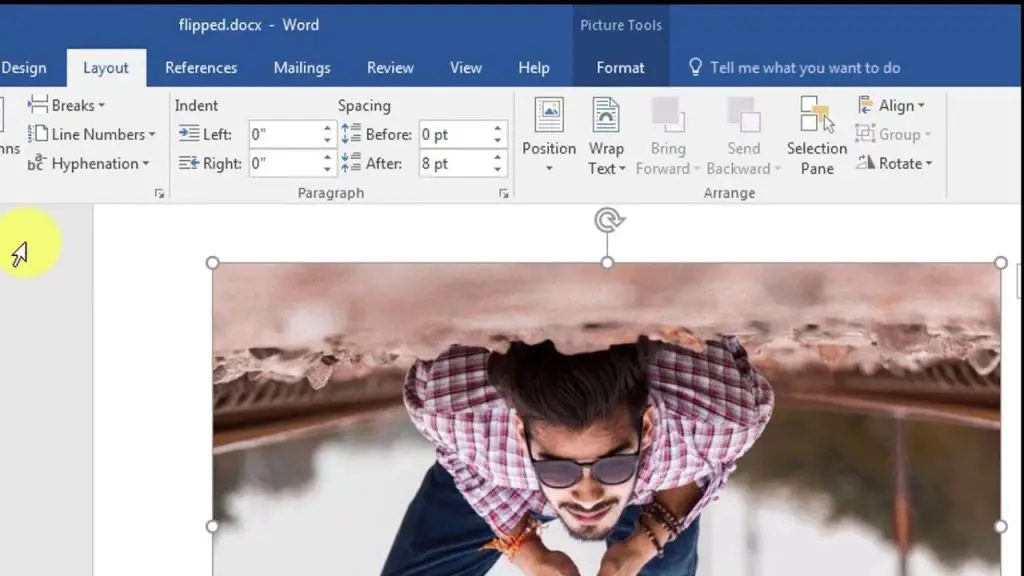Increase the Left indent value

pos(327,128)
